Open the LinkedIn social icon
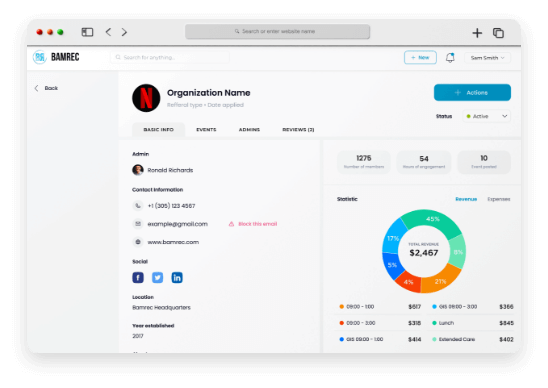548x388 pixels. click(x=177, y=278)
